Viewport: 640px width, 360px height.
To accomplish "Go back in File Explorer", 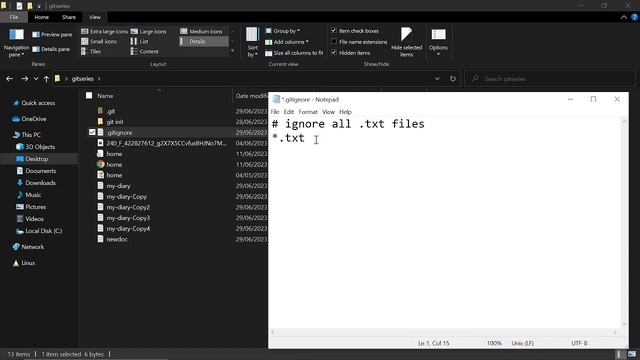I will (9, 78).
